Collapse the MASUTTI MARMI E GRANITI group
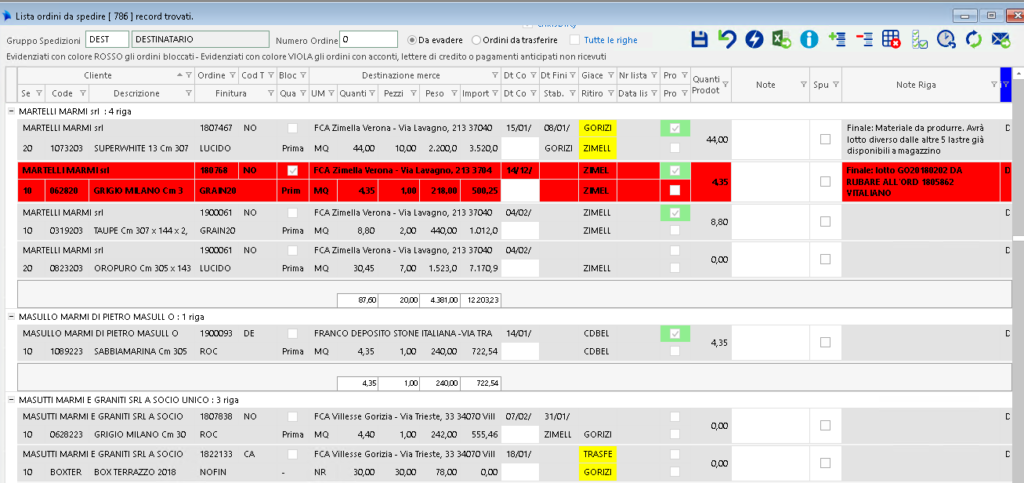Screen dimensions: 1024x483 pos(11,399)
